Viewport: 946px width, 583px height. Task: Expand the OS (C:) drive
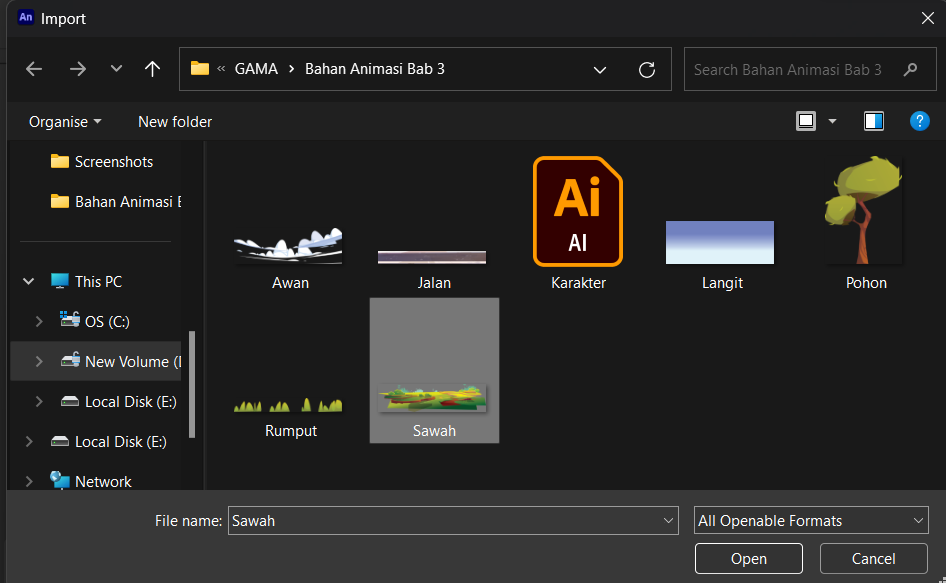39,322
